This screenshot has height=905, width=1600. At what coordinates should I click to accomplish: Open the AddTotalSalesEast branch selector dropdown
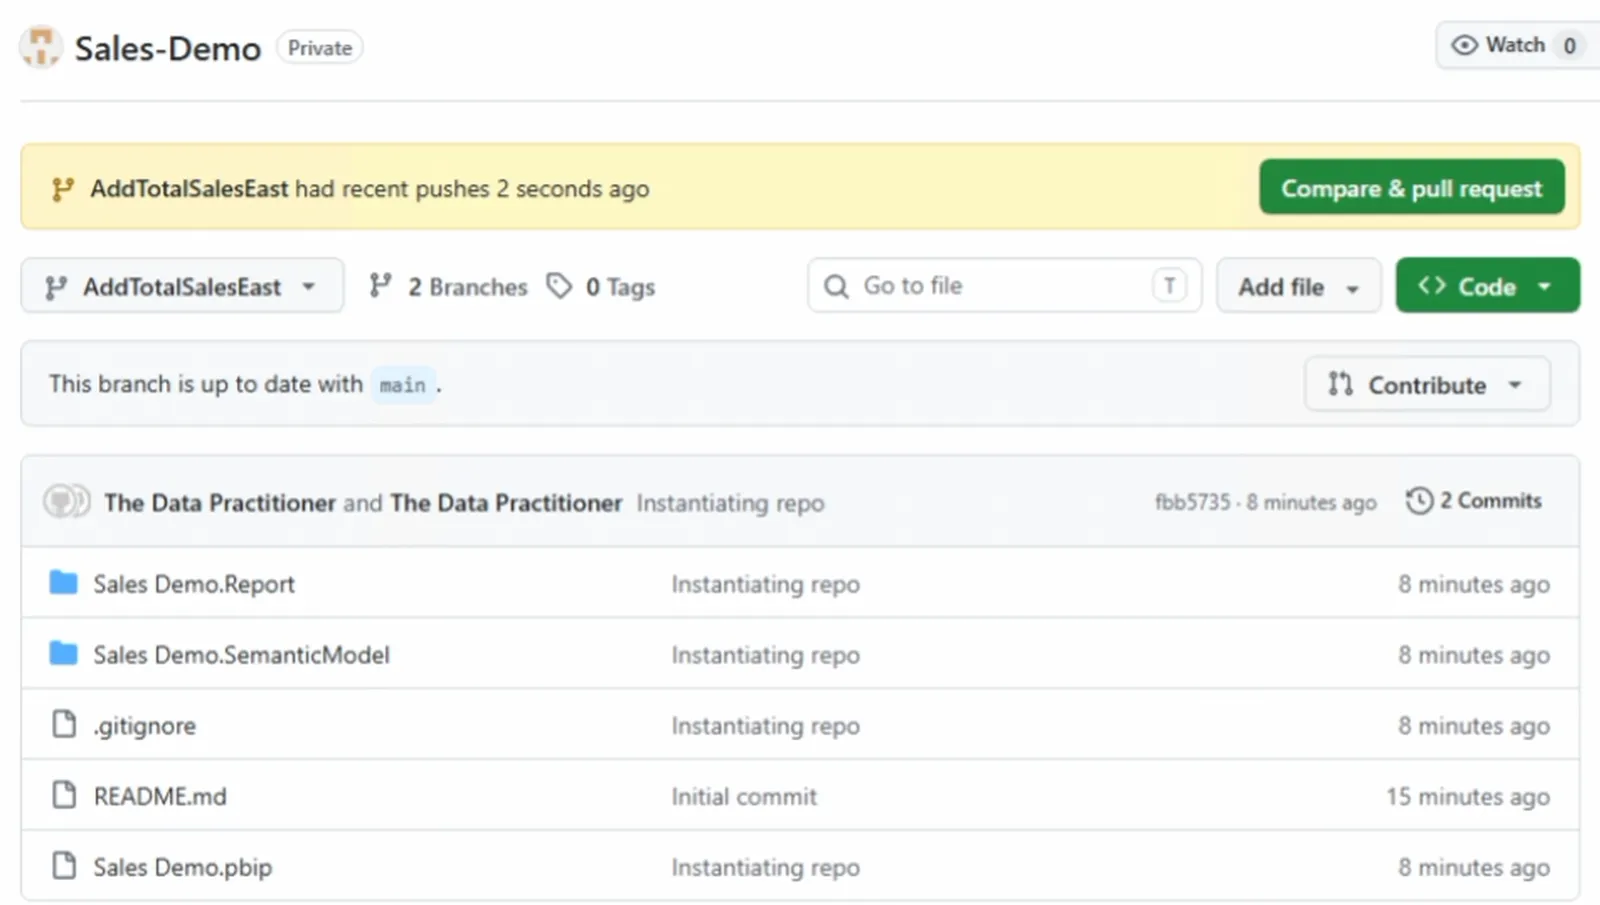coord(182,286)
